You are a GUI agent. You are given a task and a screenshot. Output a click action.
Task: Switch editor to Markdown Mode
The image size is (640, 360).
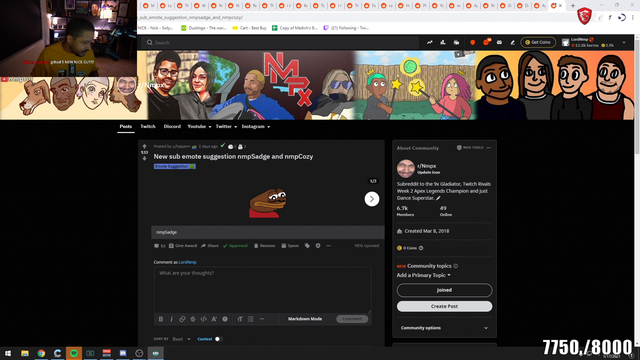(305, 319)
